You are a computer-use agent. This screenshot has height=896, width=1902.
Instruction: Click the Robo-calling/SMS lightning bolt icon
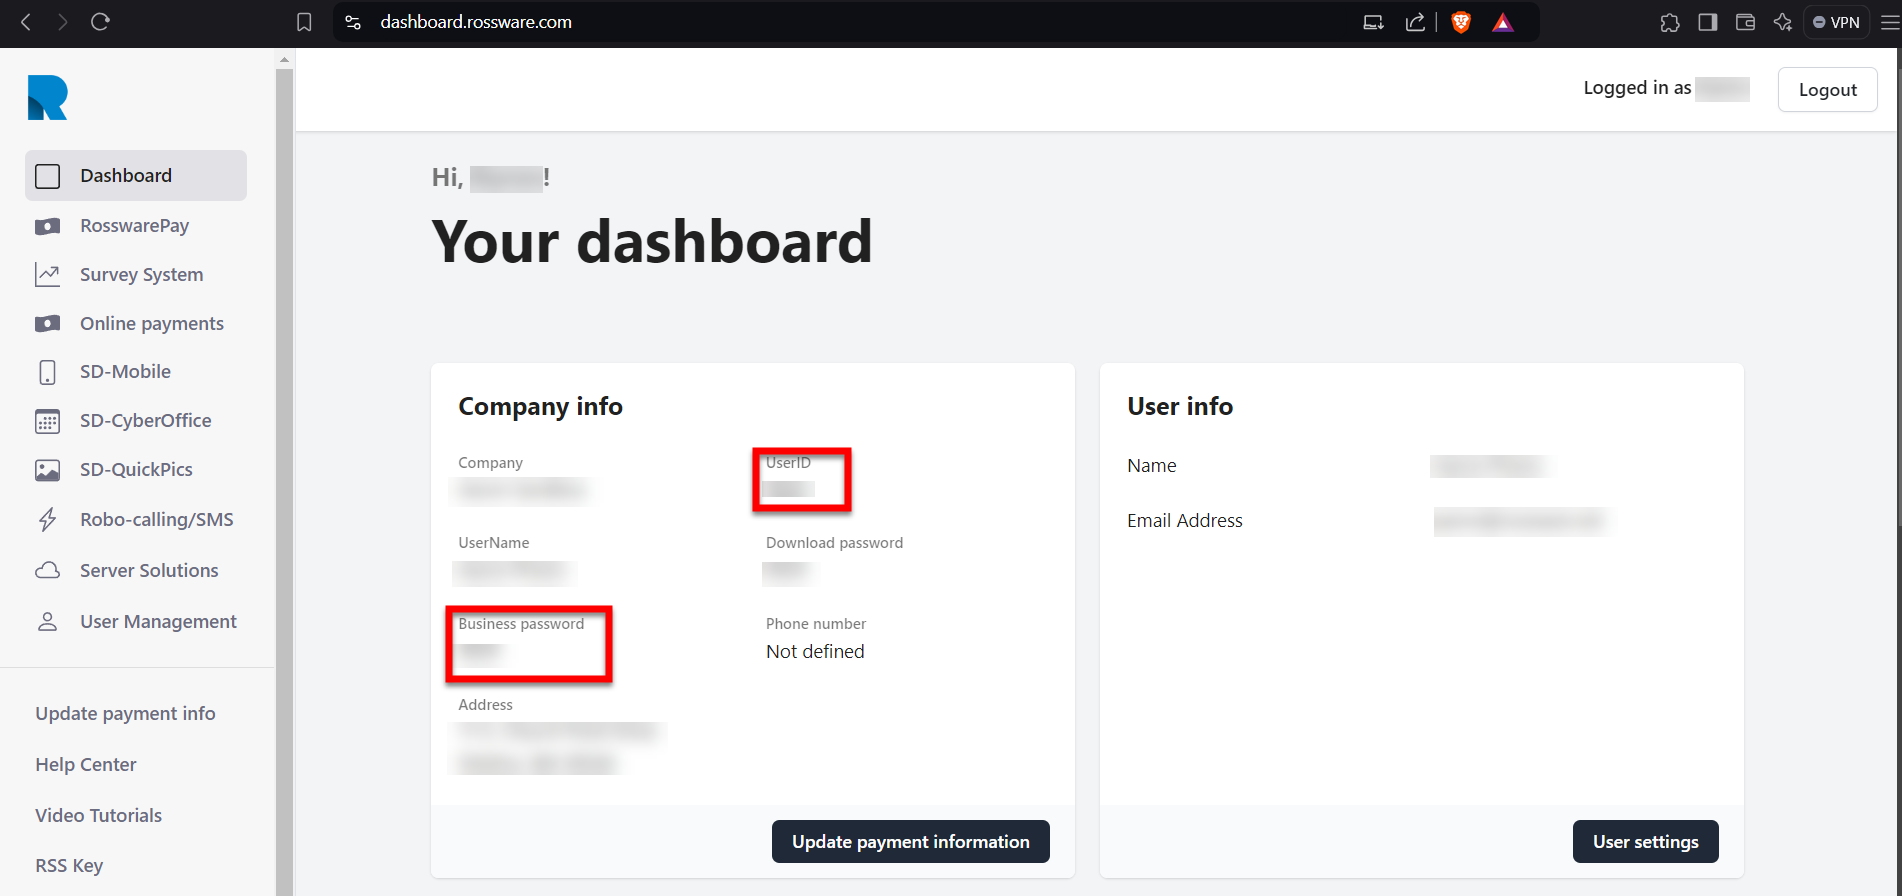(47, 520)
